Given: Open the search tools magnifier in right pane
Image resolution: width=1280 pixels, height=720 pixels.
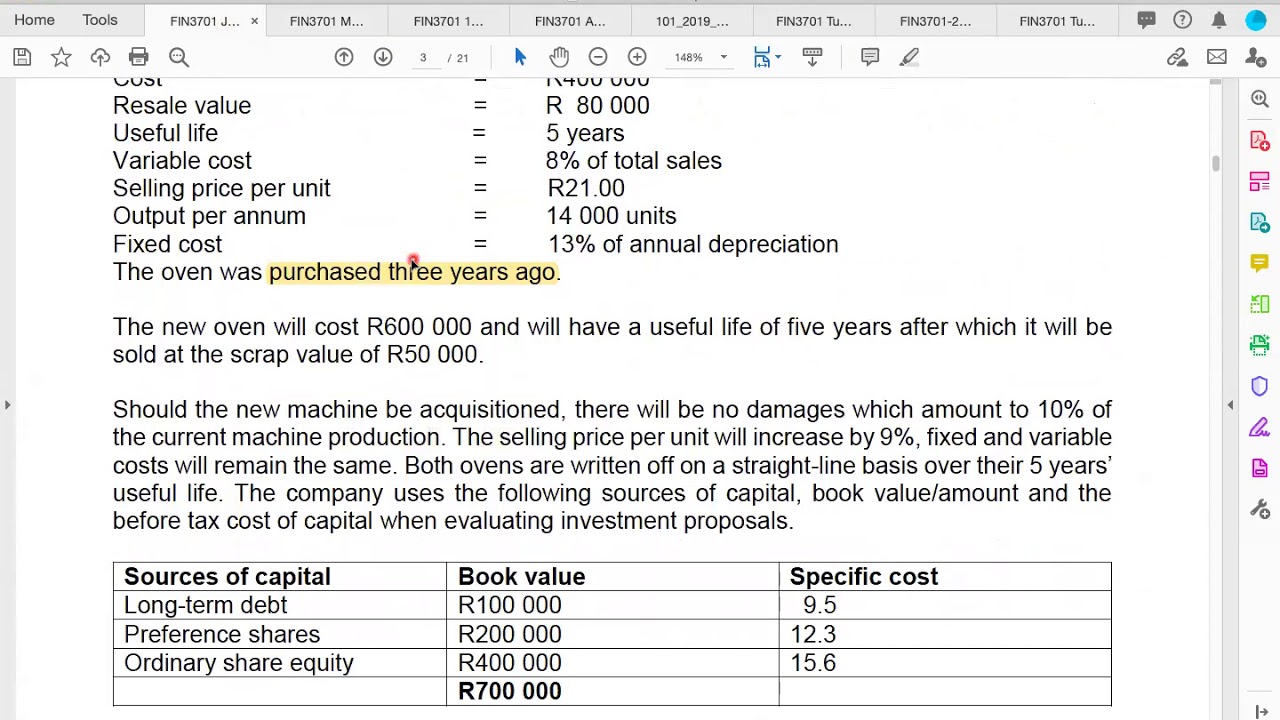Looking at the screenshot, I should (1260, 98).
